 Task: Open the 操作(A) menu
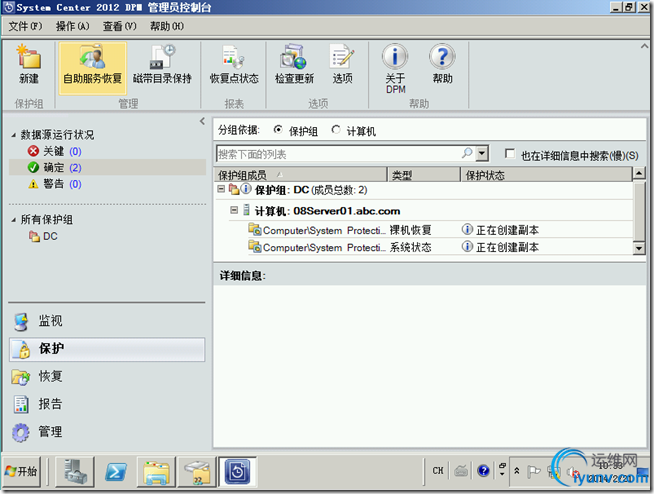point(73,26)
